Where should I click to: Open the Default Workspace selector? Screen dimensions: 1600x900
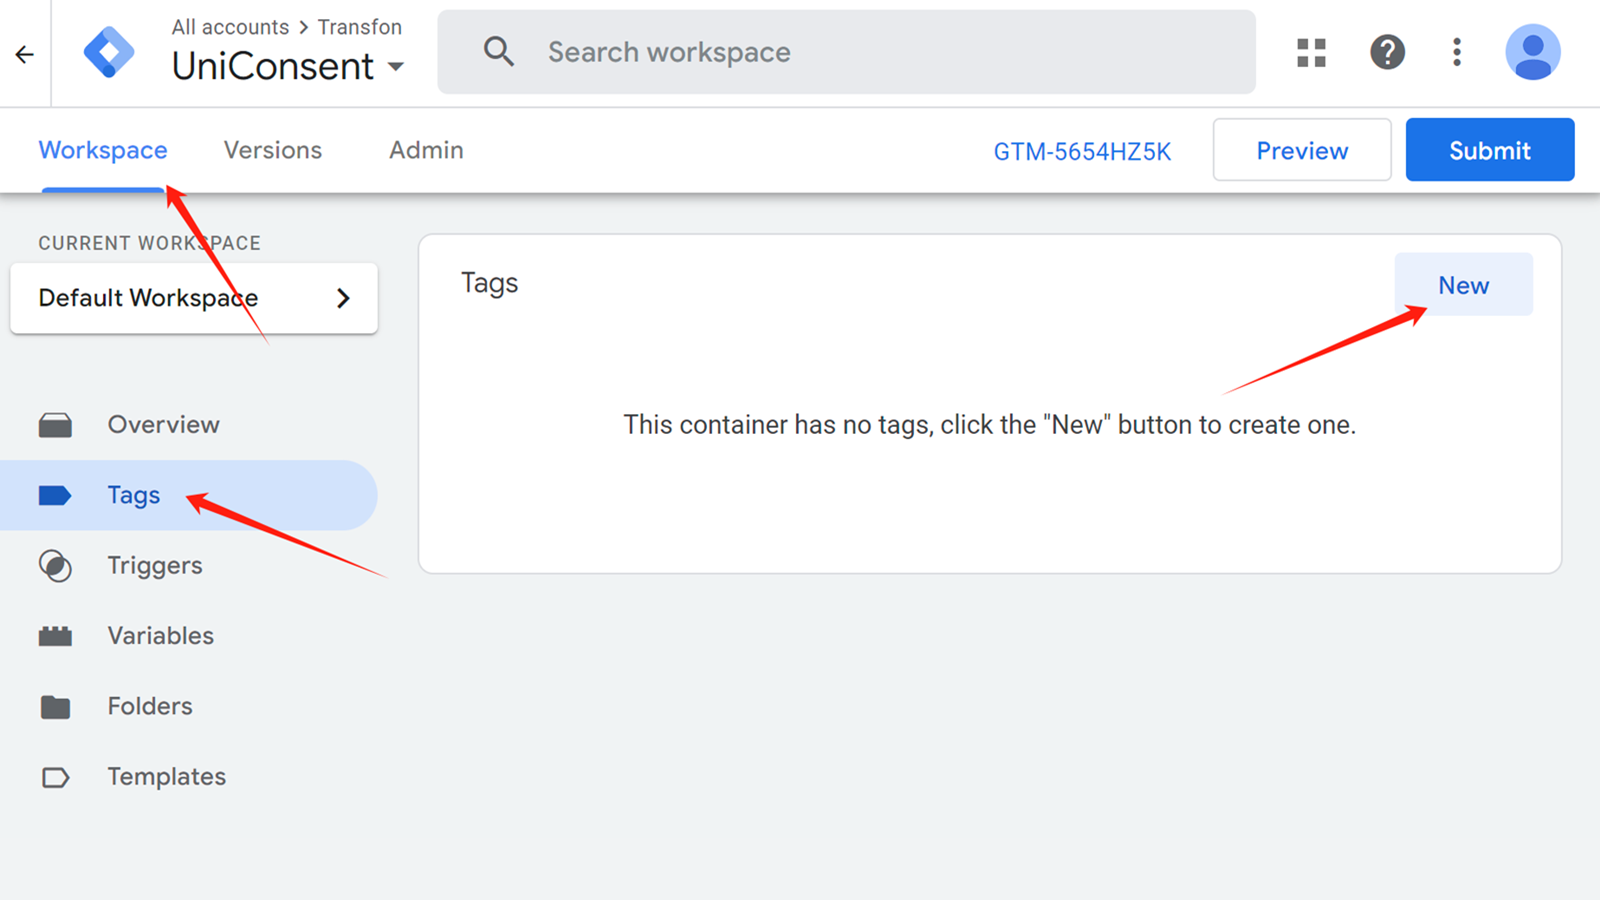(x=194, y=298)
